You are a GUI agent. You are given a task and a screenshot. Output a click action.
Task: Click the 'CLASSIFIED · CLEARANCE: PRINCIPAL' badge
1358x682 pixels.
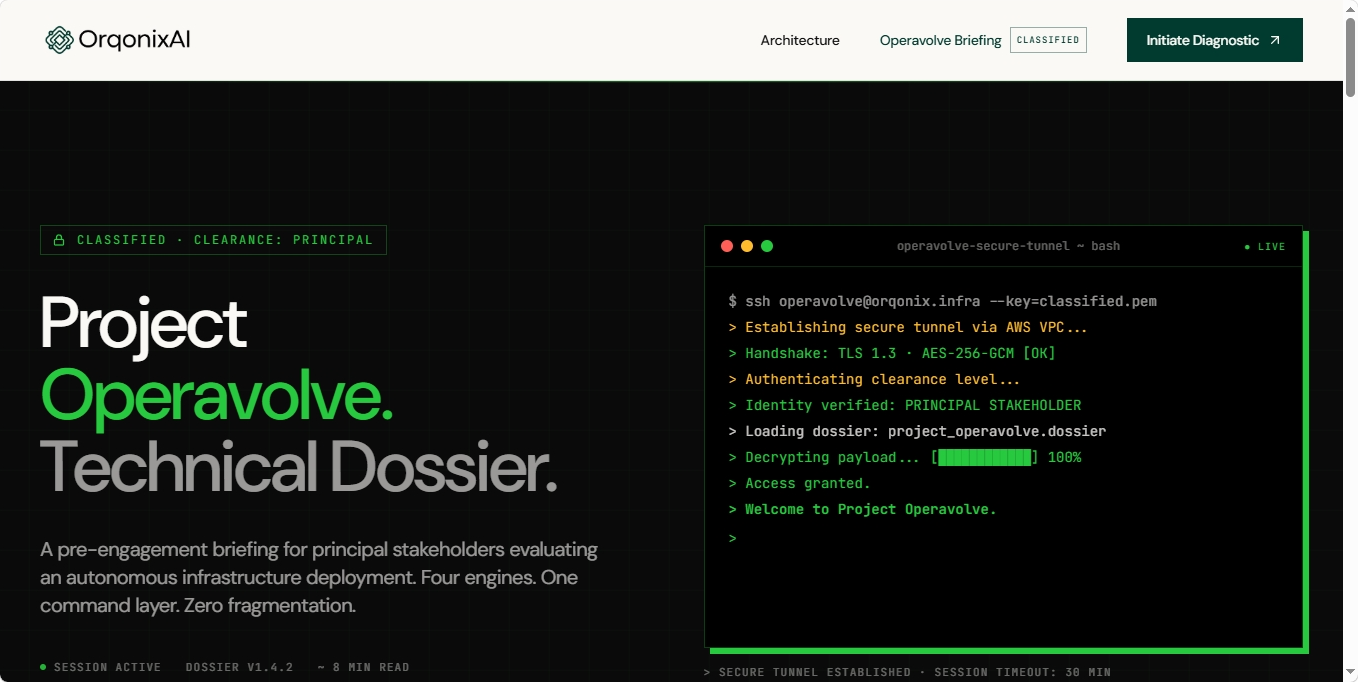pyautogui.click(x=213, y=240)
